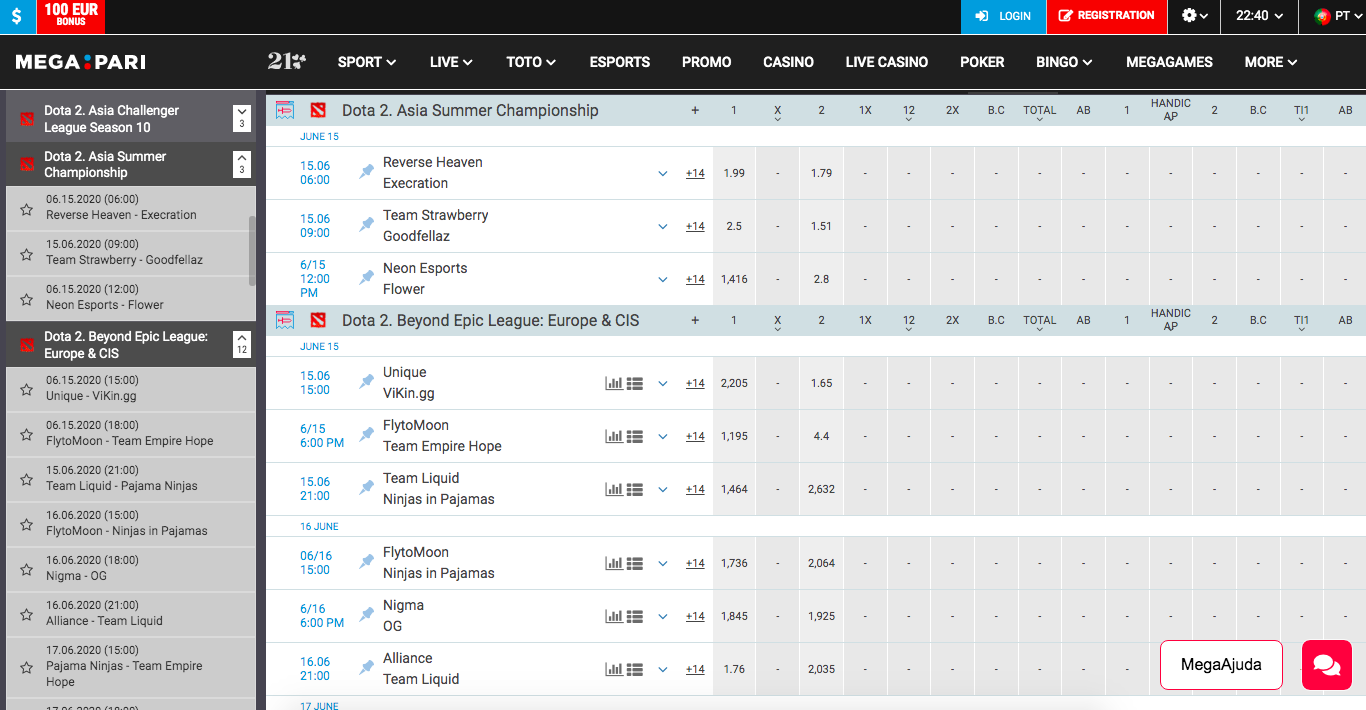The width and height of the screenshot is (1366, 710).
Task: Click the LOGIN button
Action: (x=1004, y=16)
